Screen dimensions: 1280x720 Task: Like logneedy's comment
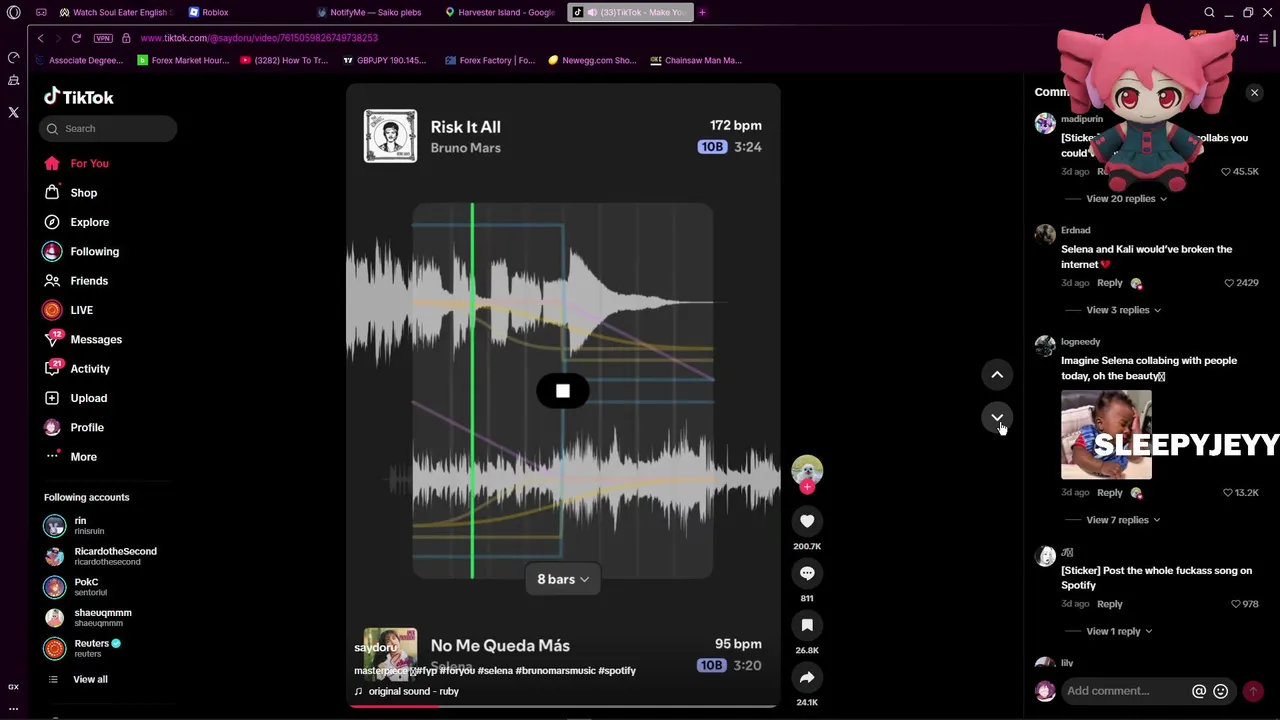point(1229,493)
